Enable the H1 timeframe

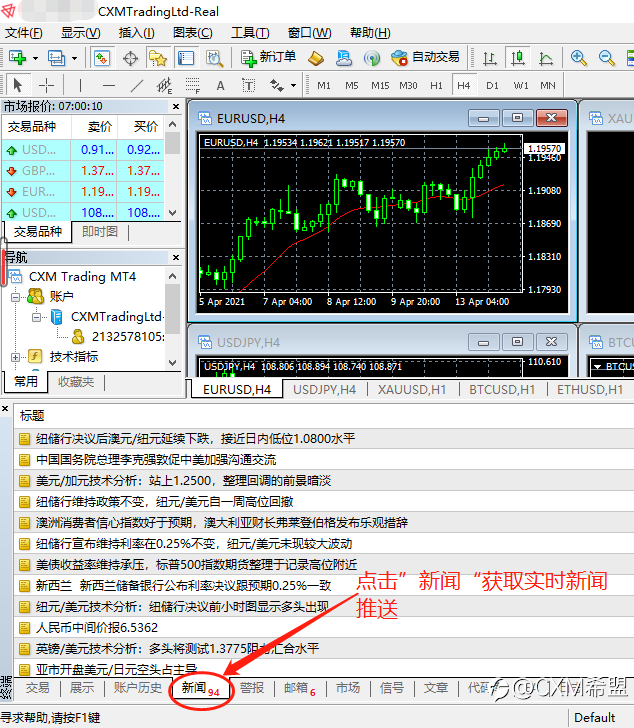pyautogui.click(x=436, y=85)
